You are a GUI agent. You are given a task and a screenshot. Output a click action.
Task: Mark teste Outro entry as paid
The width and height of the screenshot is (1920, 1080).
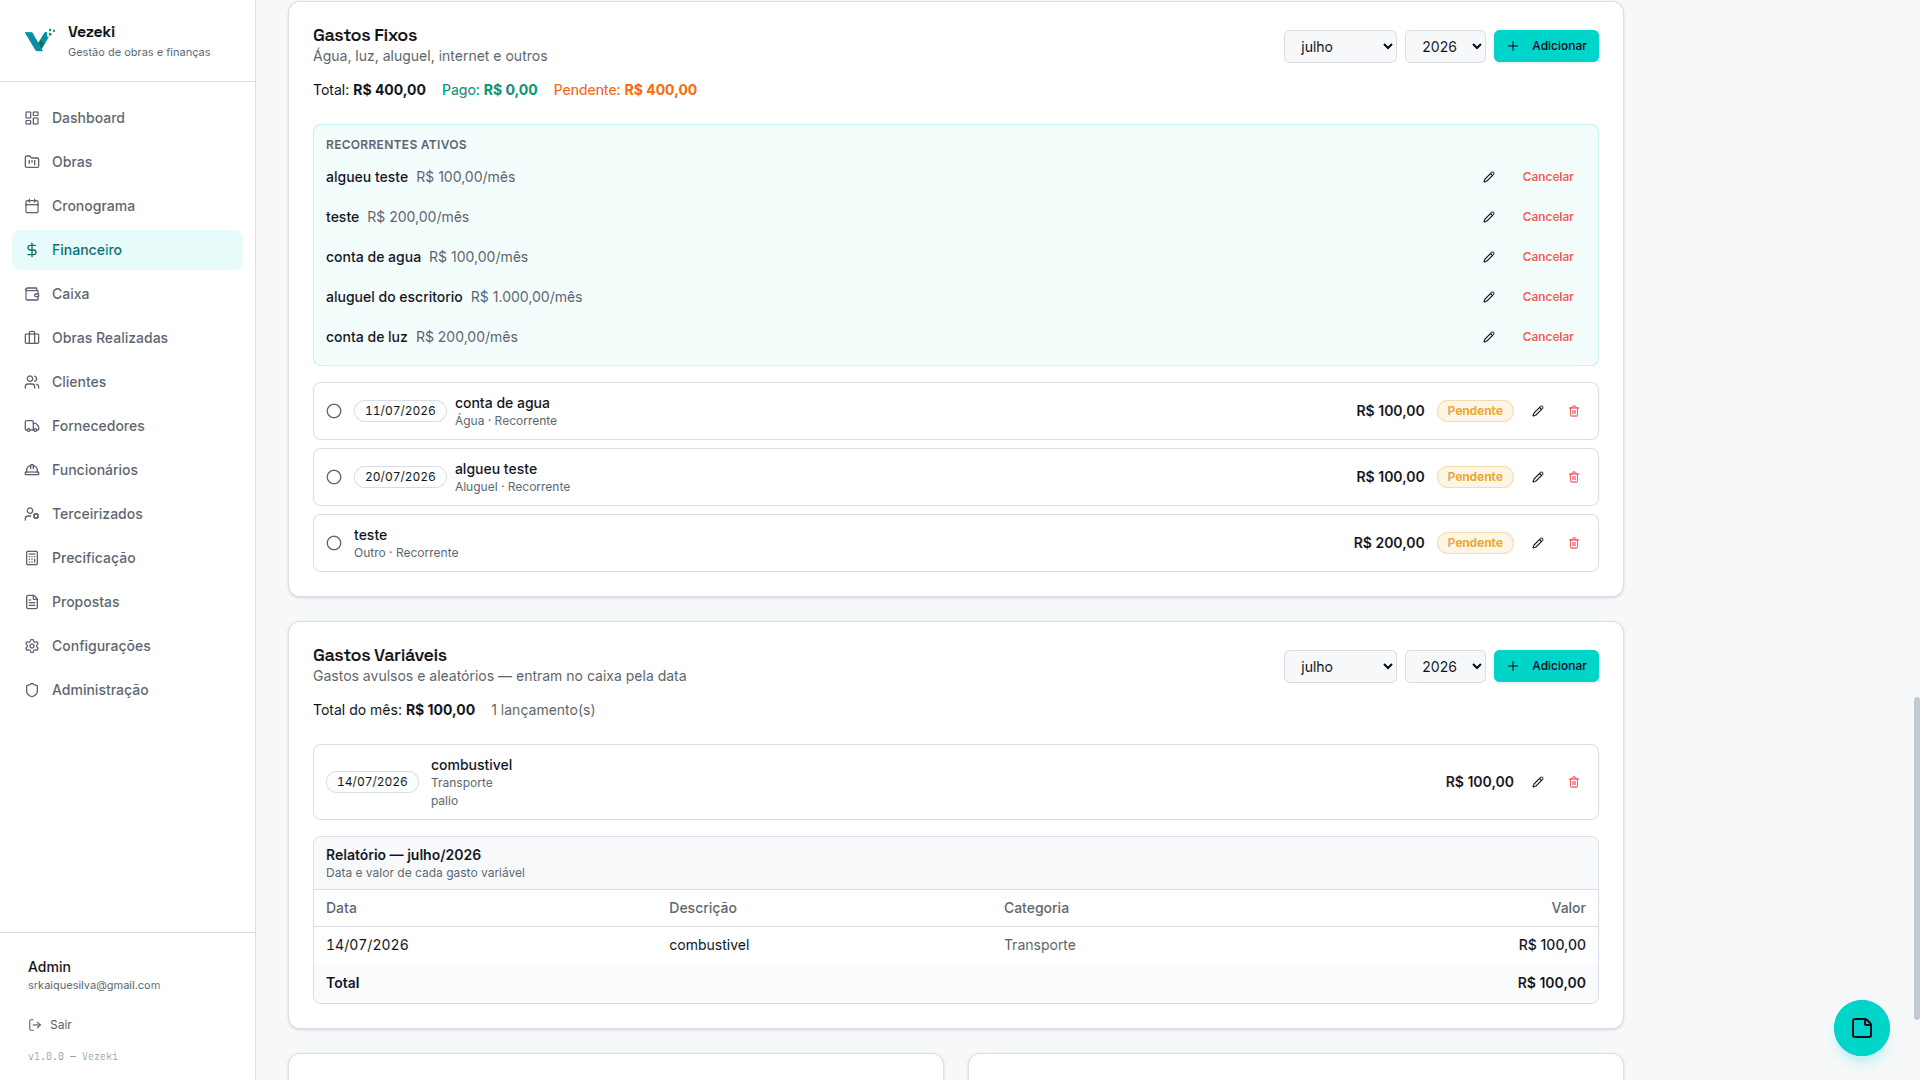[x=334, y=543]
